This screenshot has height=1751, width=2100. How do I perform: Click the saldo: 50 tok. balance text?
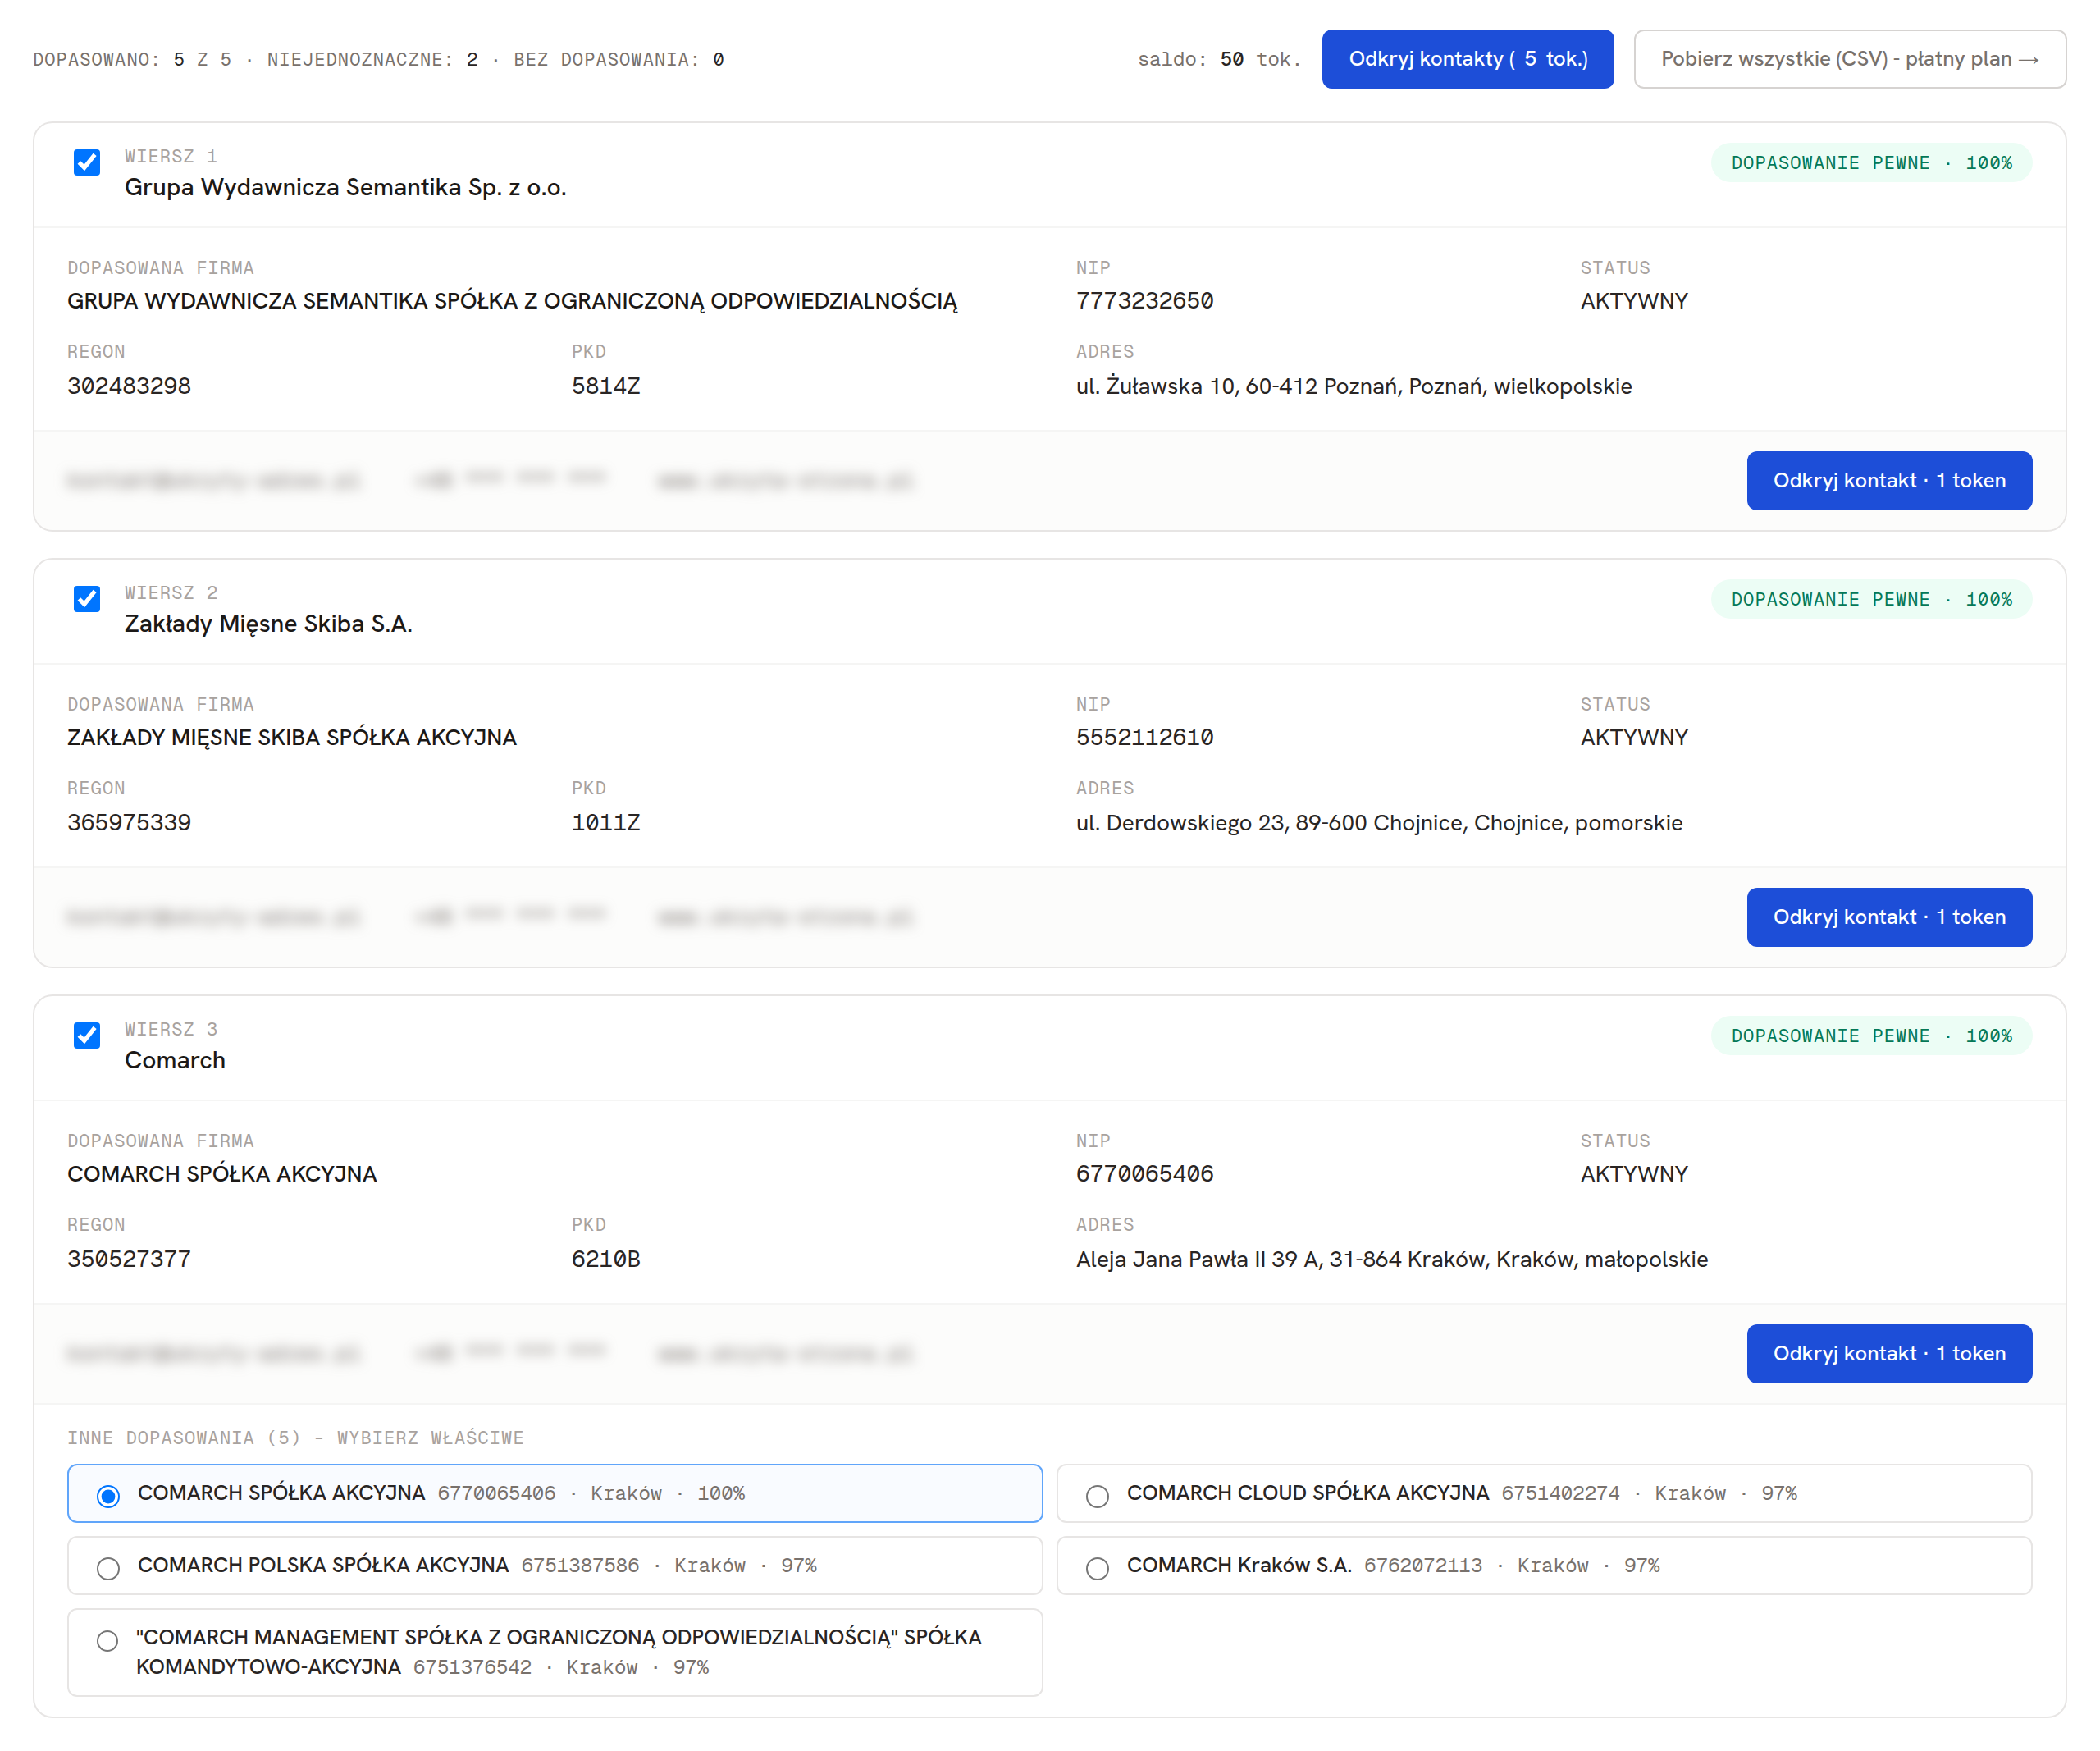click(1219, 59)
